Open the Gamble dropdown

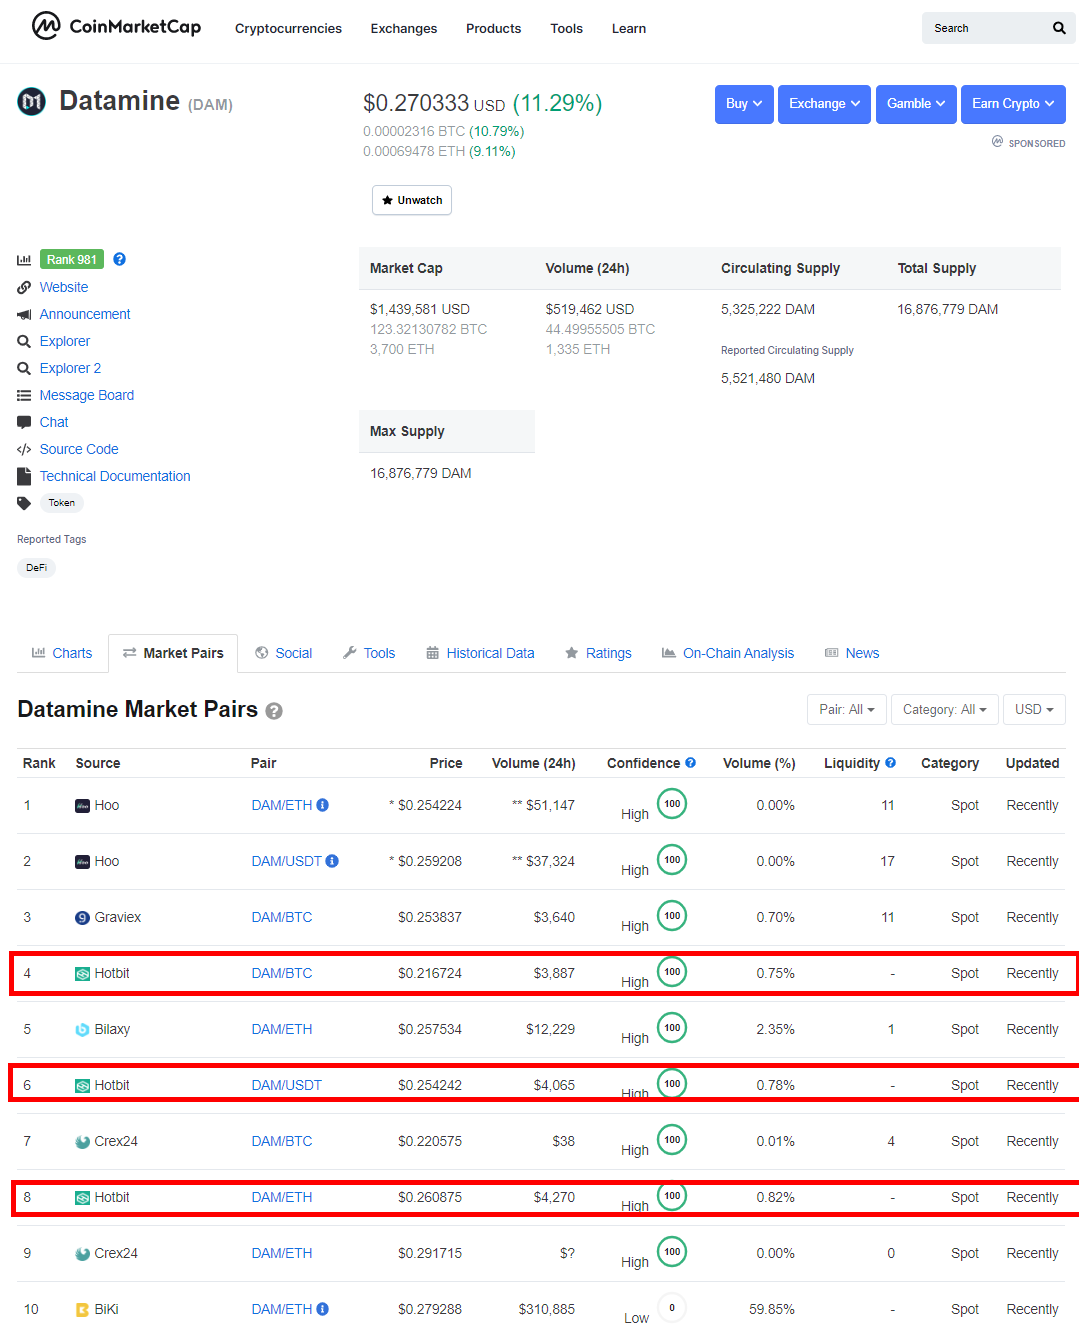(x=916, y=104)
